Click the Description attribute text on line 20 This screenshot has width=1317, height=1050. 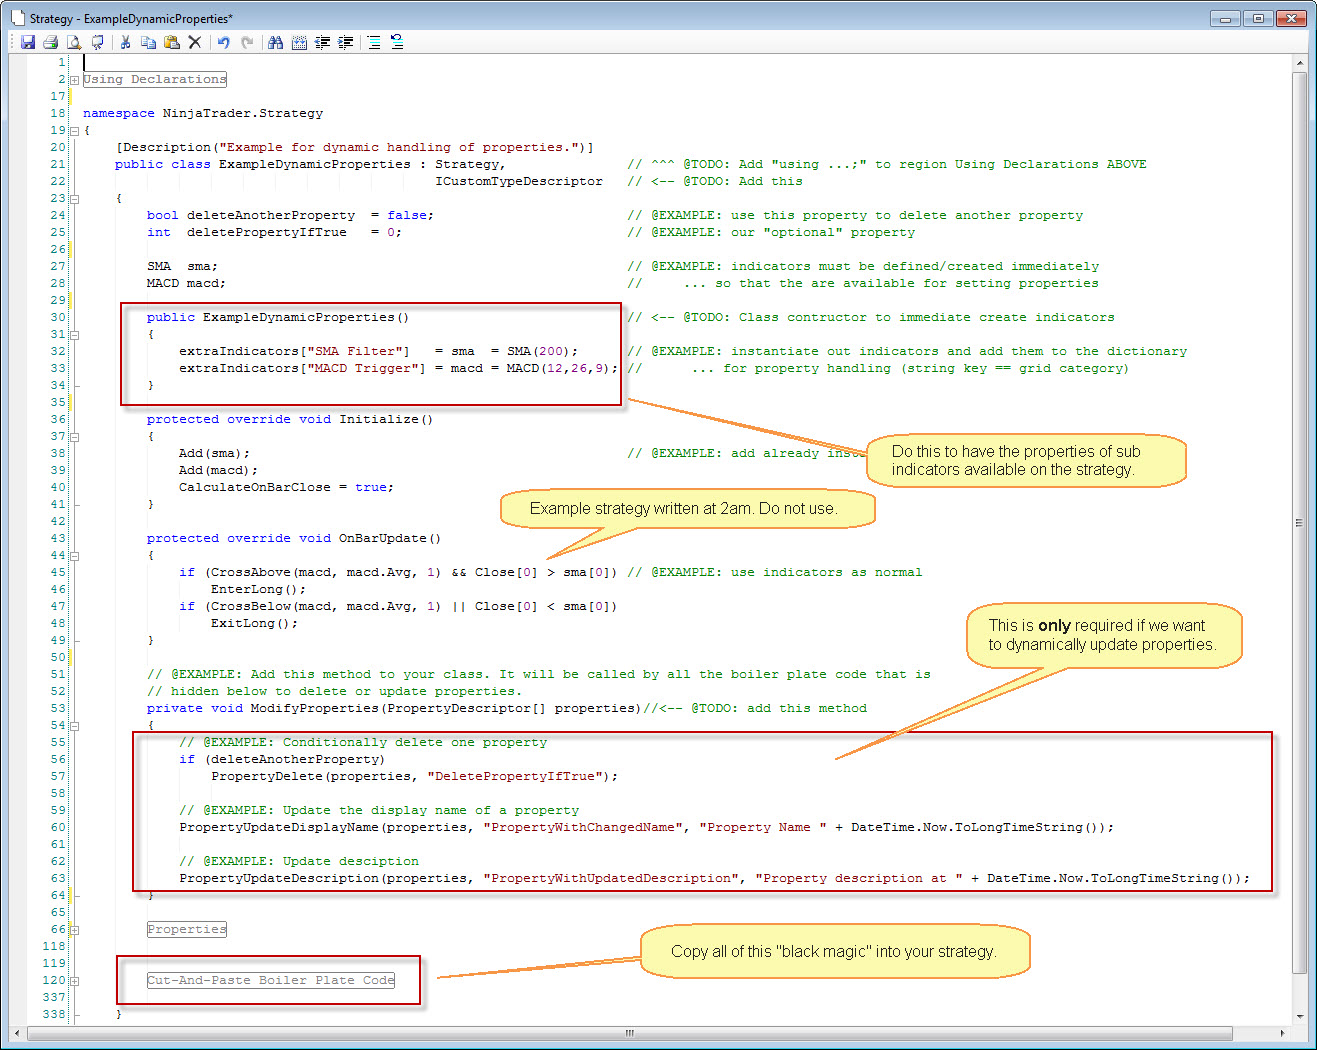(x=355, y=147)
